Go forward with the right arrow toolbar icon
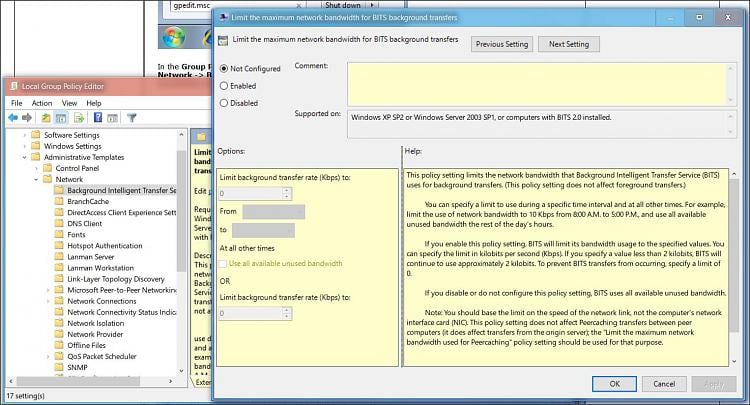 pyautogui.click(x=27, y=118)
